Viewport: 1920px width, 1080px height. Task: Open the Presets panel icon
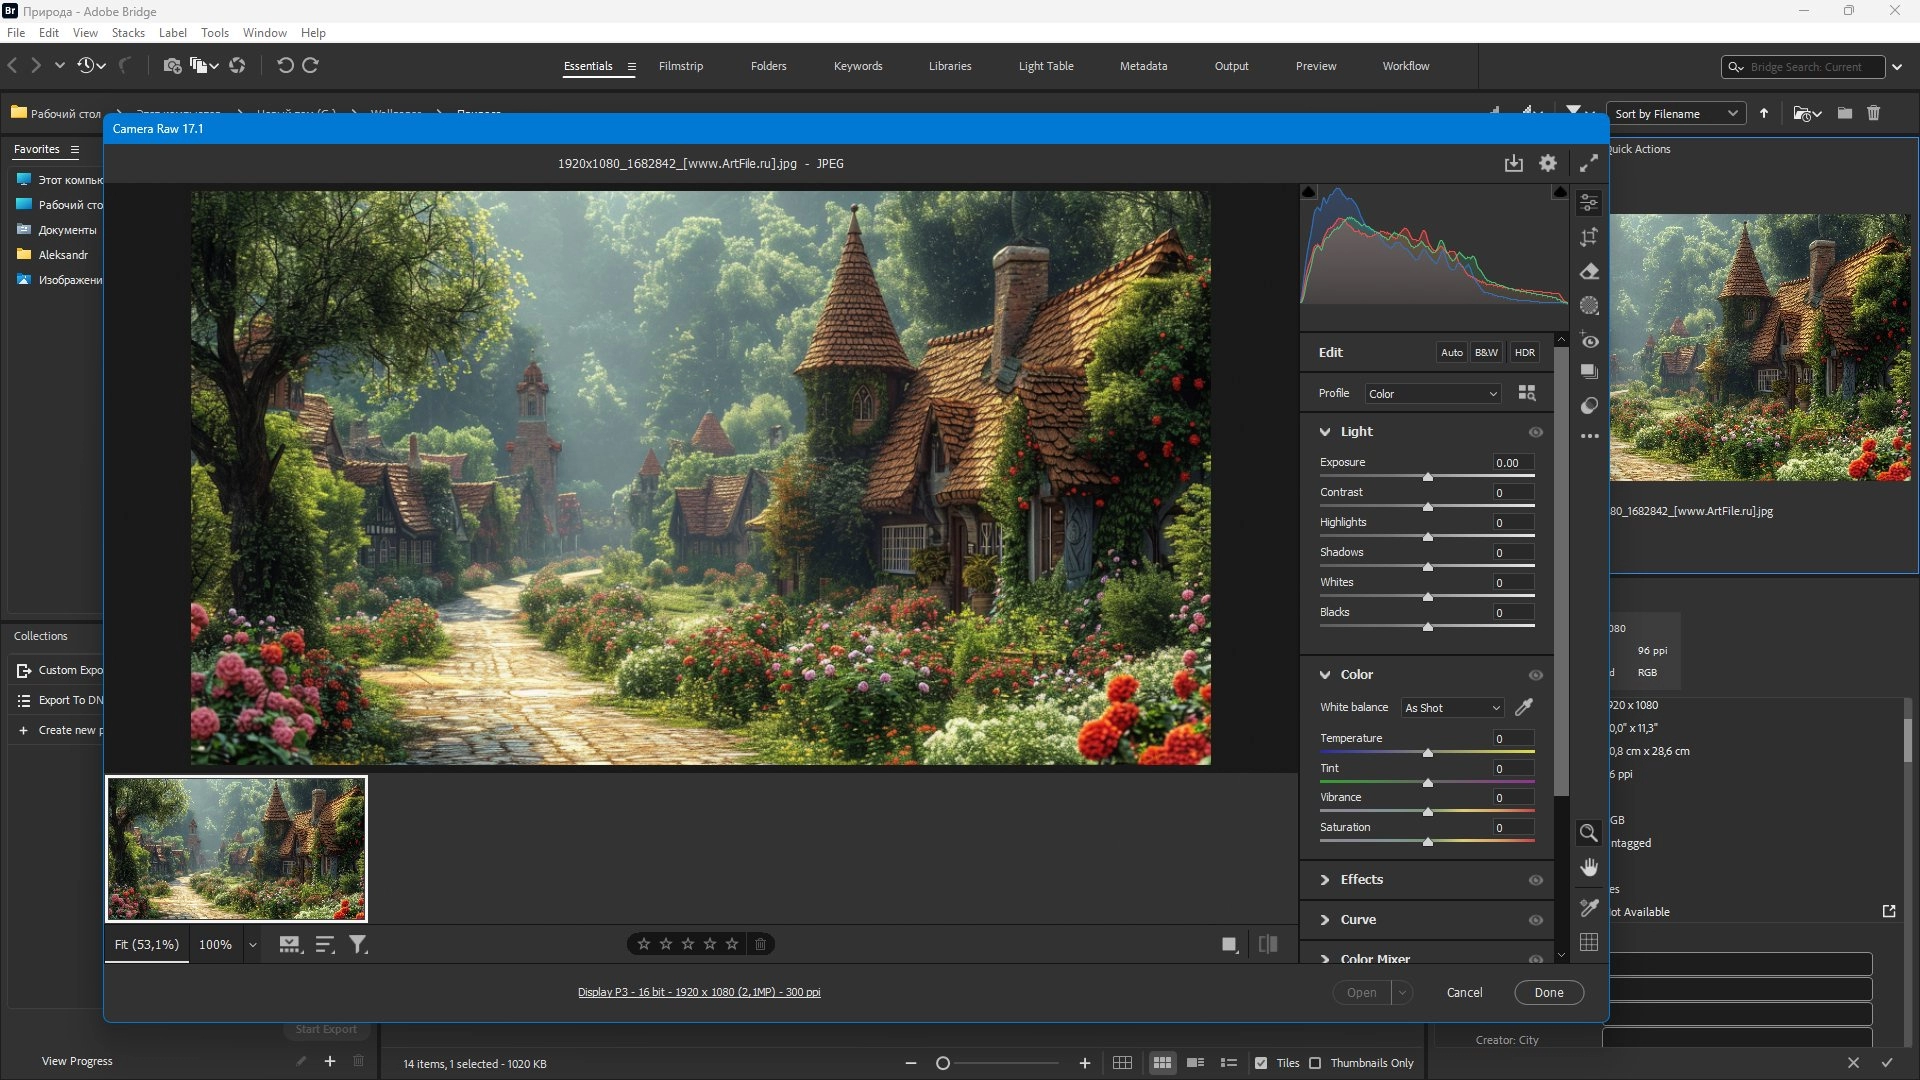(1589, 406)
